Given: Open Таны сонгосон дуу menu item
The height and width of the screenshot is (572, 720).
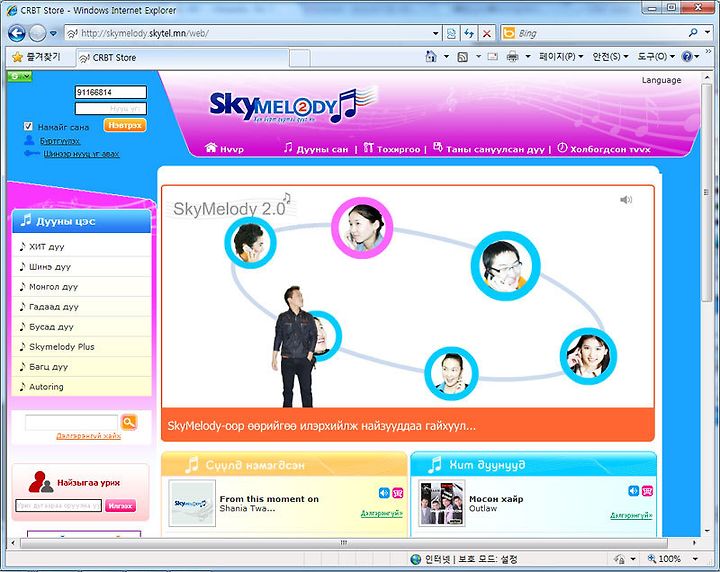Looking at the screenshot, I should [489, 148].
